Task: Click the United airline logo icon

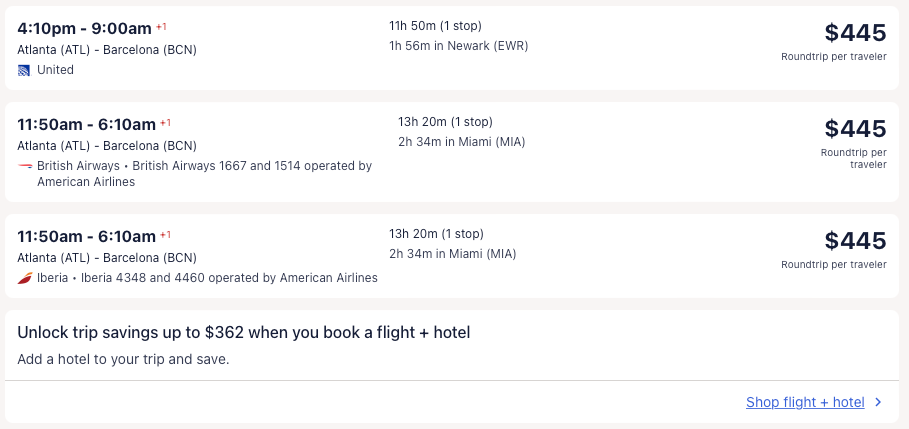Action: 24,70
